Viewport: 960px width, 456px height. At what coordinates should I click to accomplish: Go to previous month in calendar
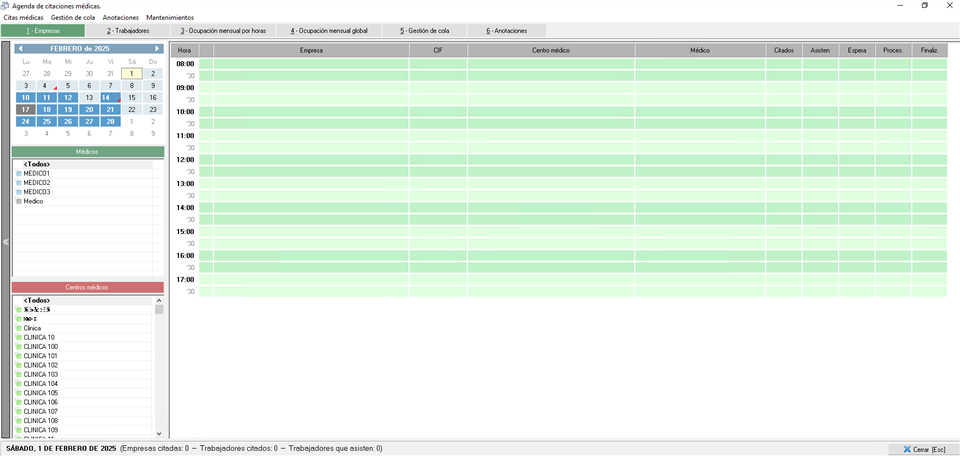point(19,49)
